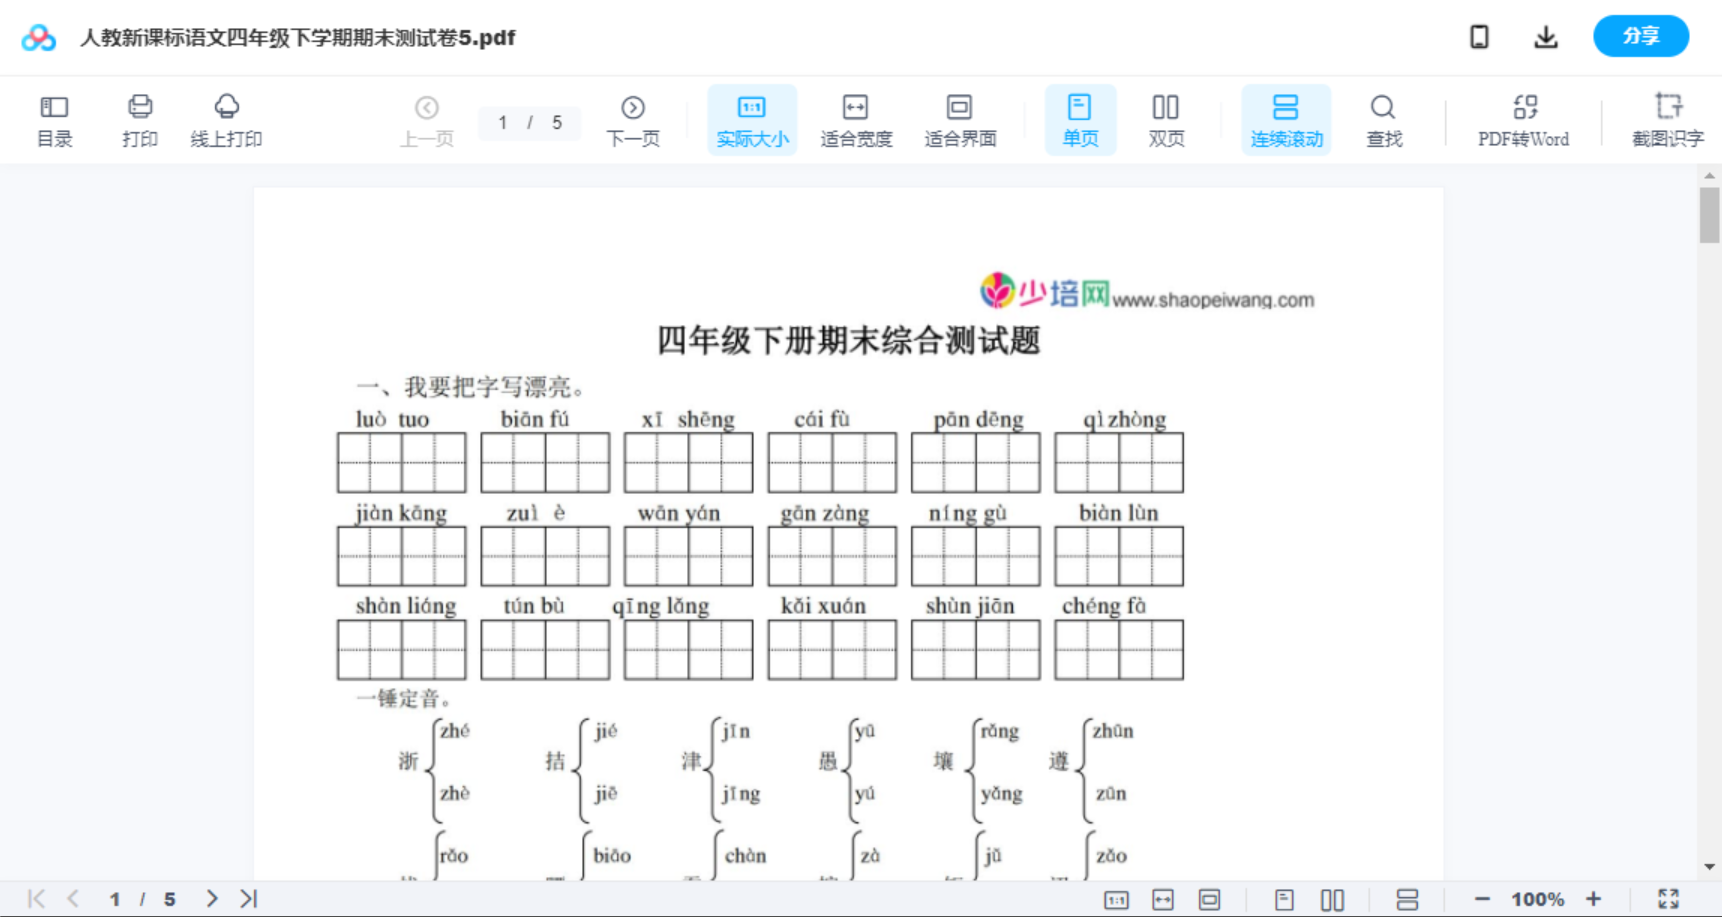Click the writing grid under jiàn kāng
The width and height of the screenshot is (1722, 917).
click(401, 556)
